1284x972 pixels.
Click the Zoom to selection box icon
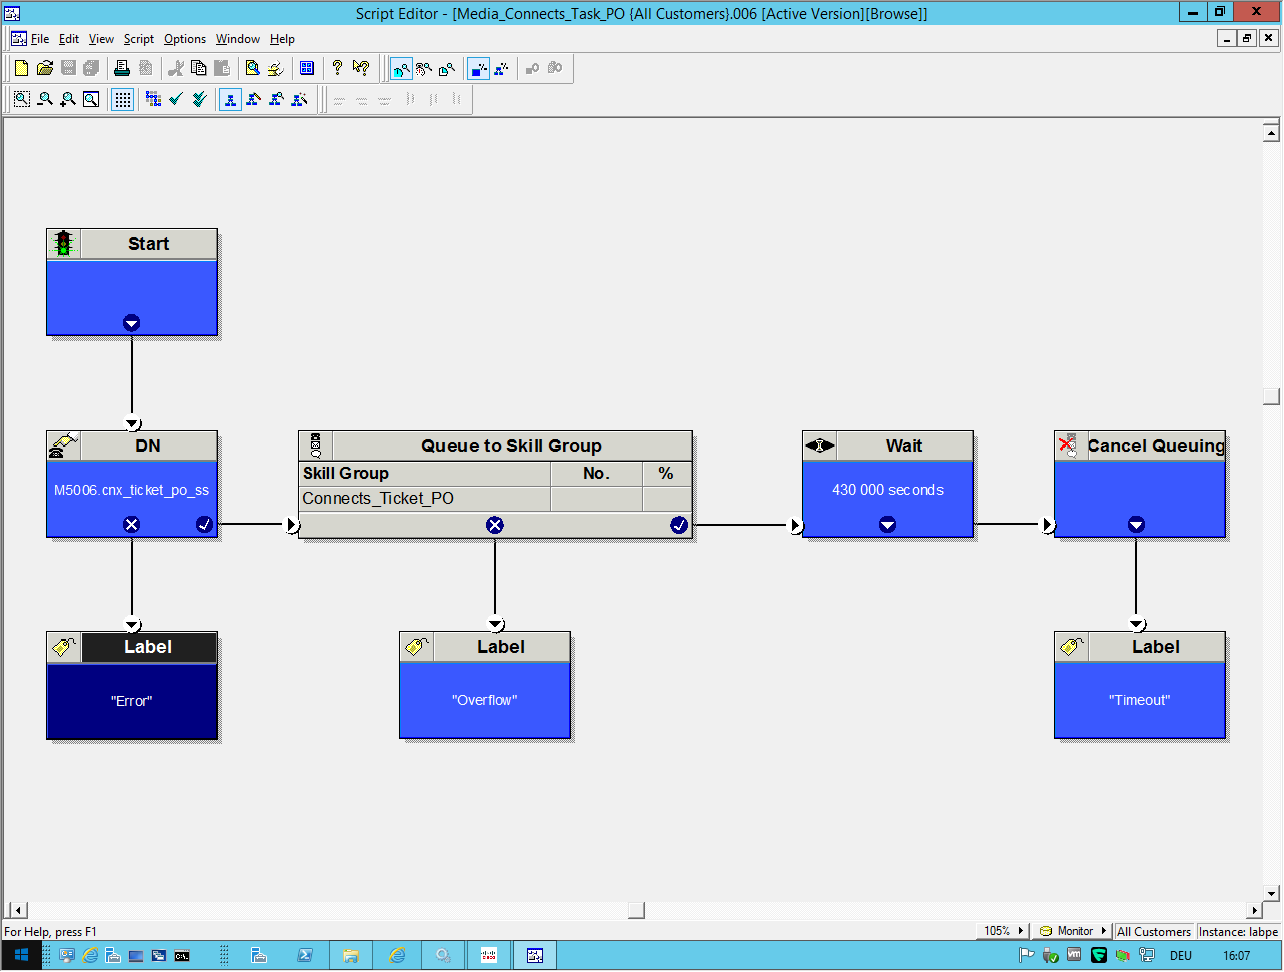pyautogui.click(x=21, y=99)
